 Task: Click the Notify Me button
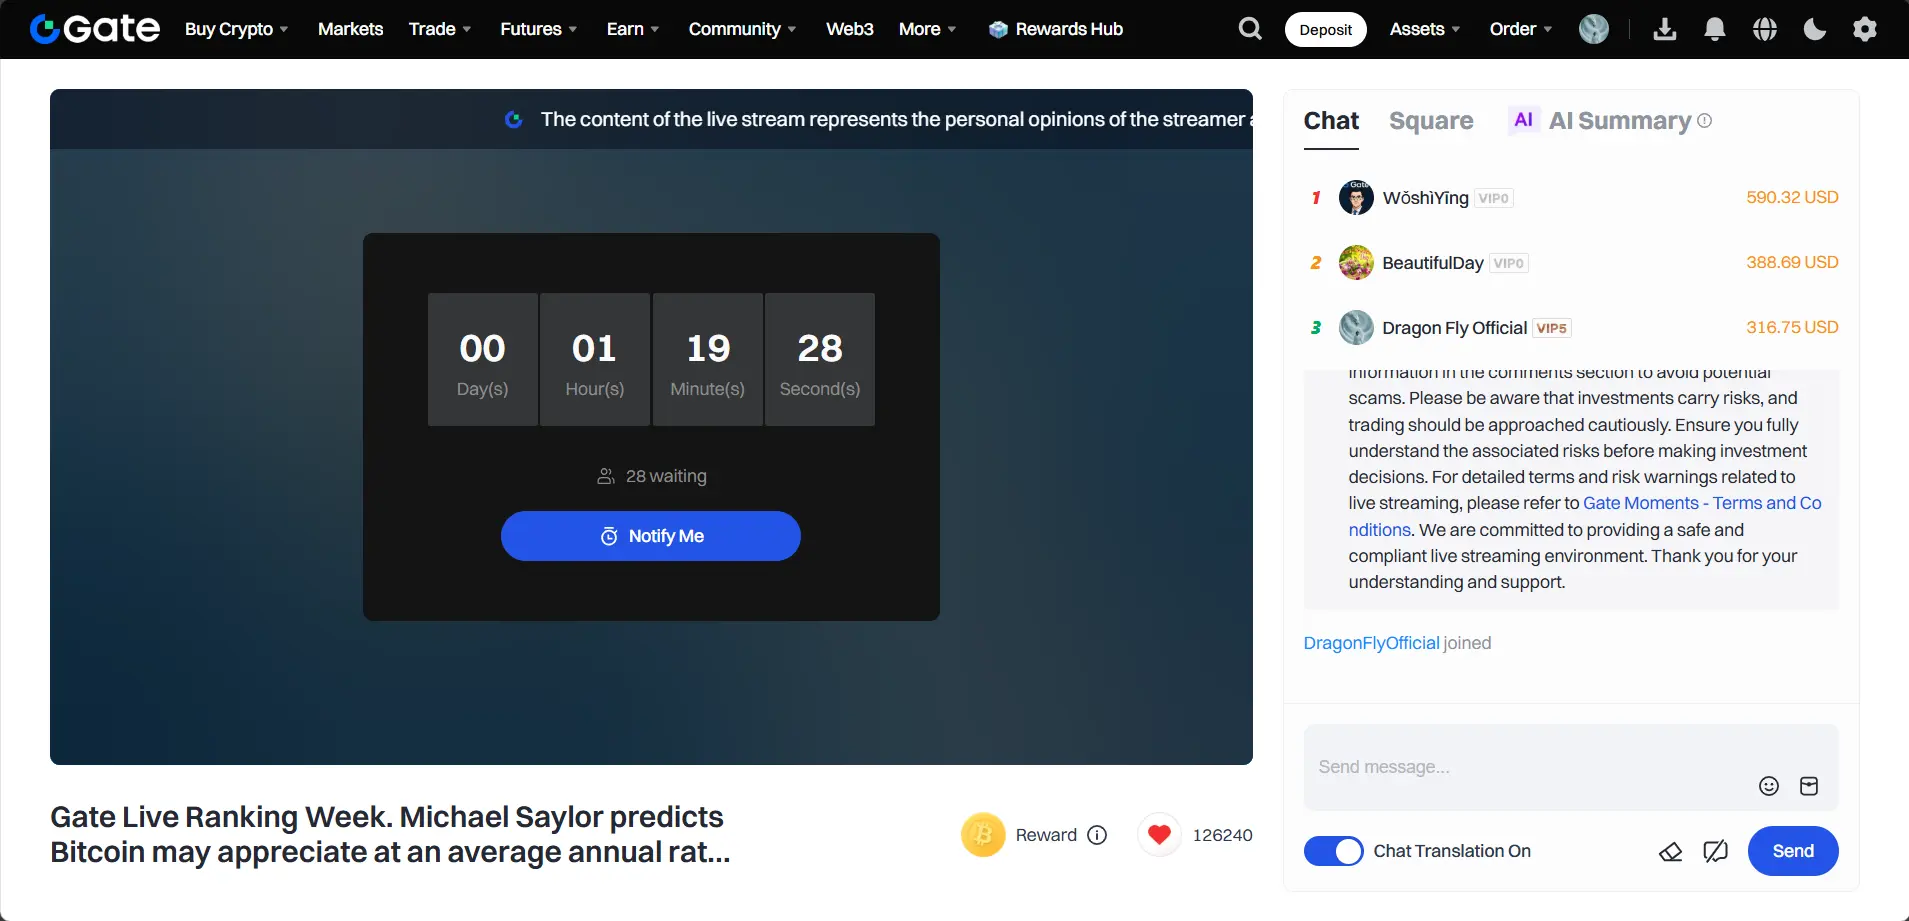click(x=651, y=536)
